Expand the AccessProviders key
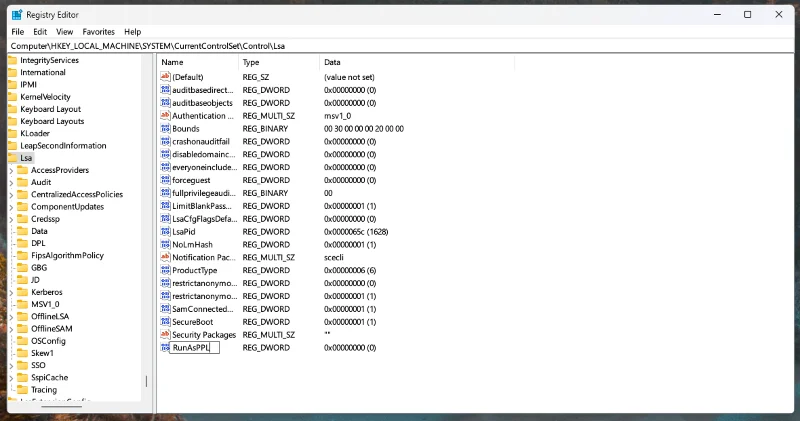The image size is (800, 421). (11, 170)
